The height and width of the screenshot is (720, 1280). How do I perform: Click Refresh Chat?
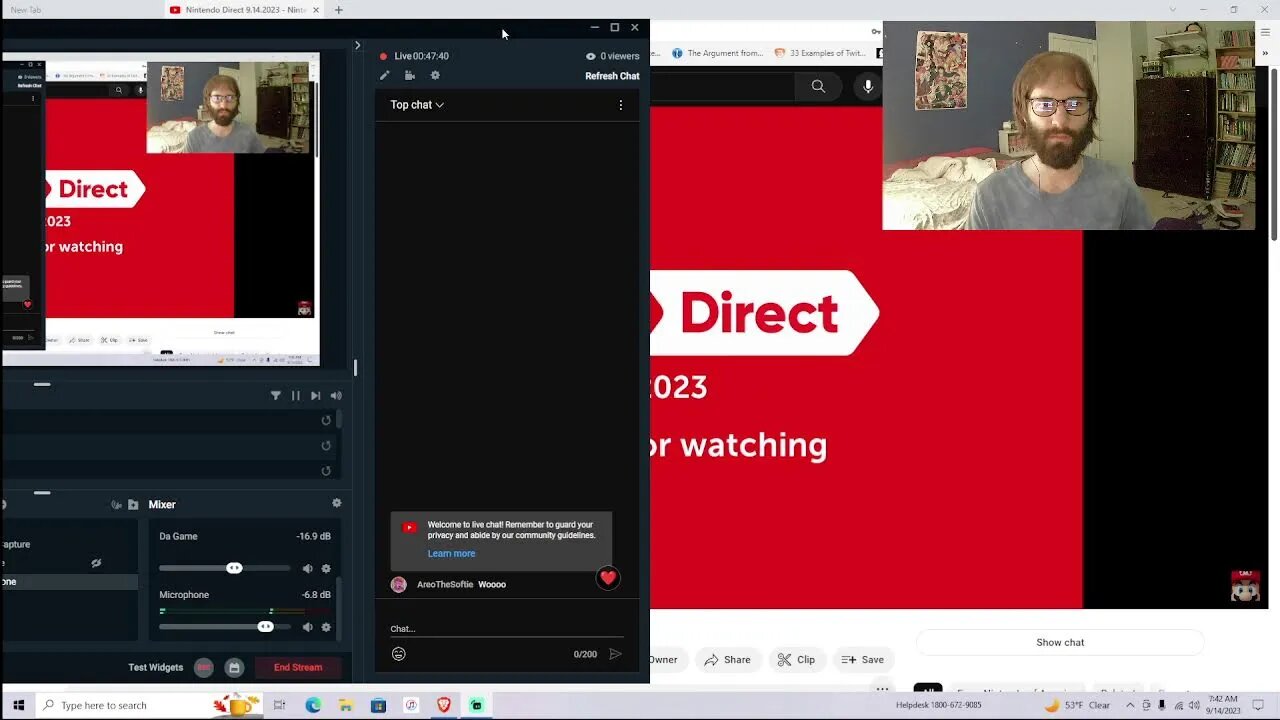pos(612,76)
